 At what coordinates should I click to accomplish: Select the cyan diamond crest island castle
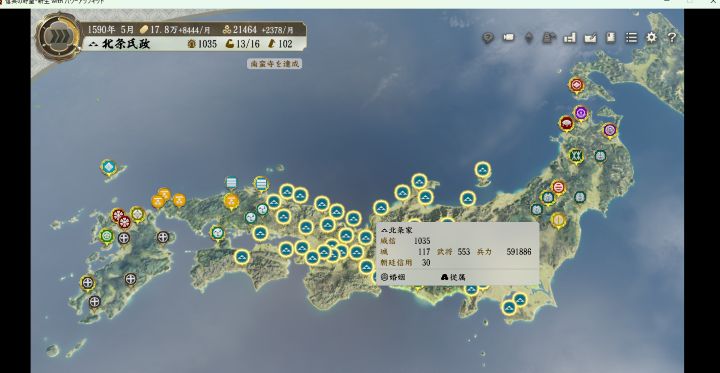coord(108,168)
